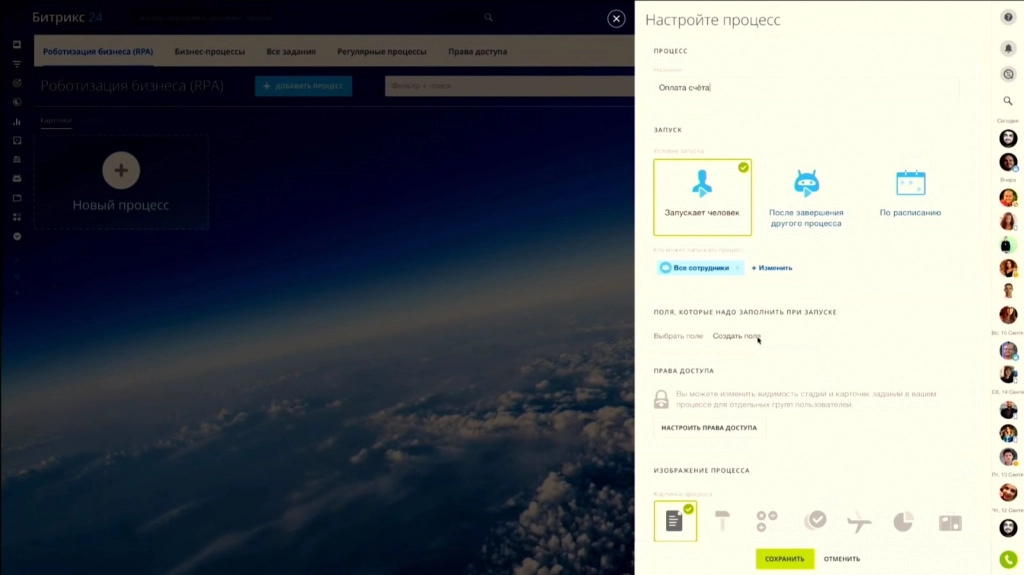Pick the pie chart process image icon
Screen dimensions: 1024x575
(903, 520)
